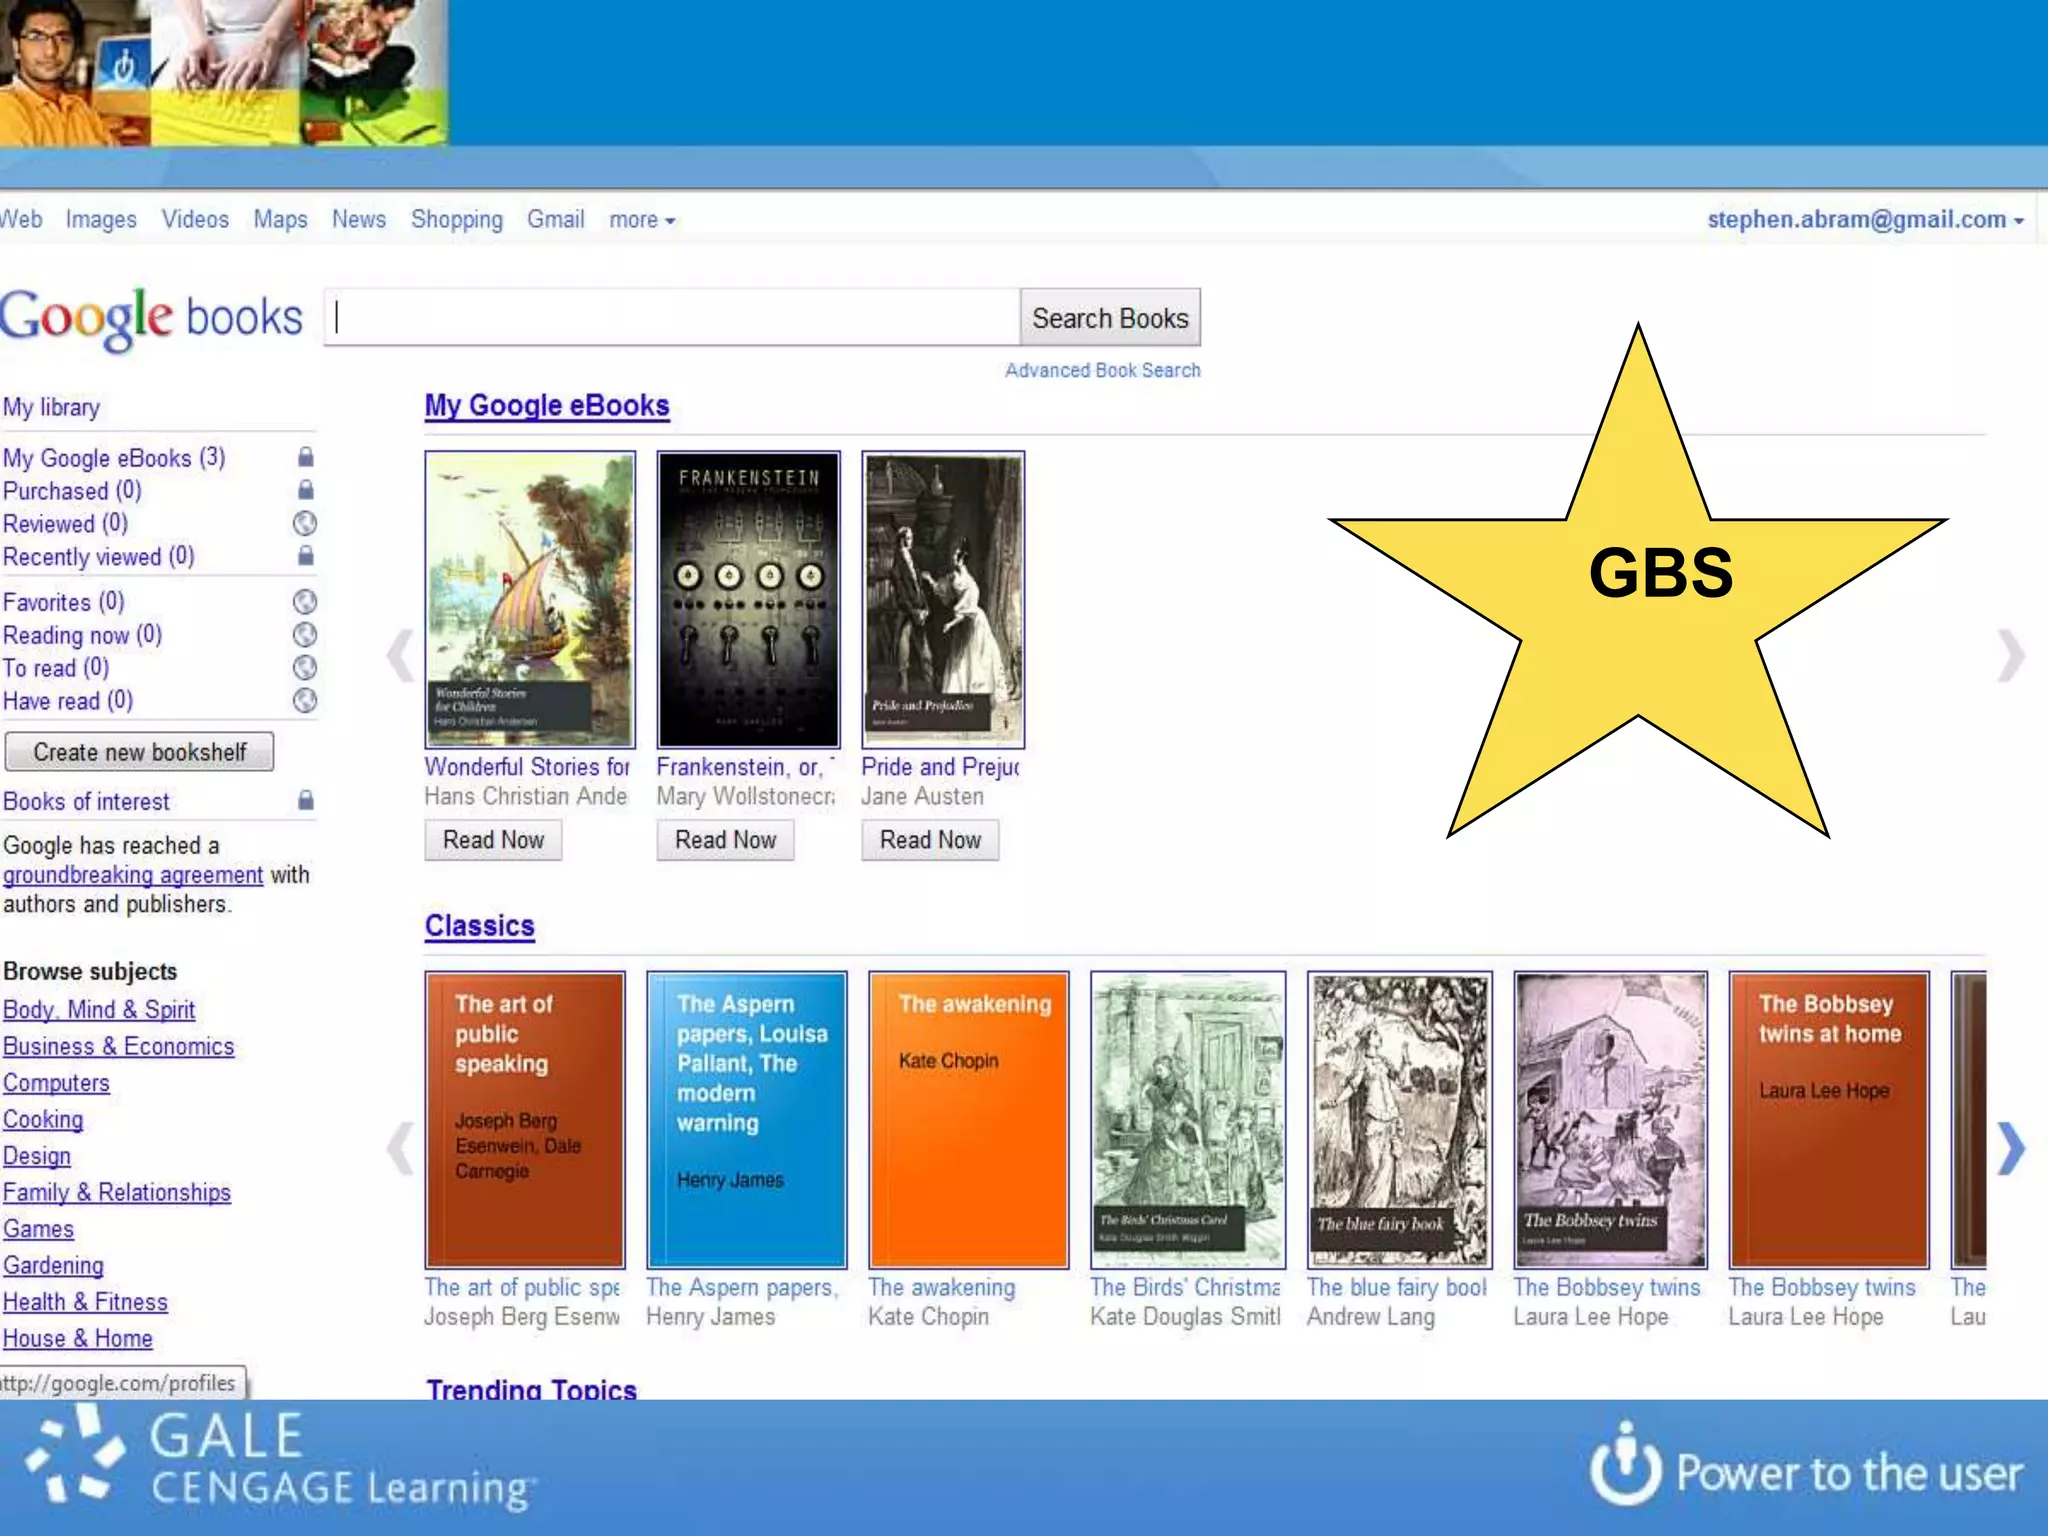Click left arrow of Classics carousel
2048x1536 pixels.
(x=401, y=1148)
